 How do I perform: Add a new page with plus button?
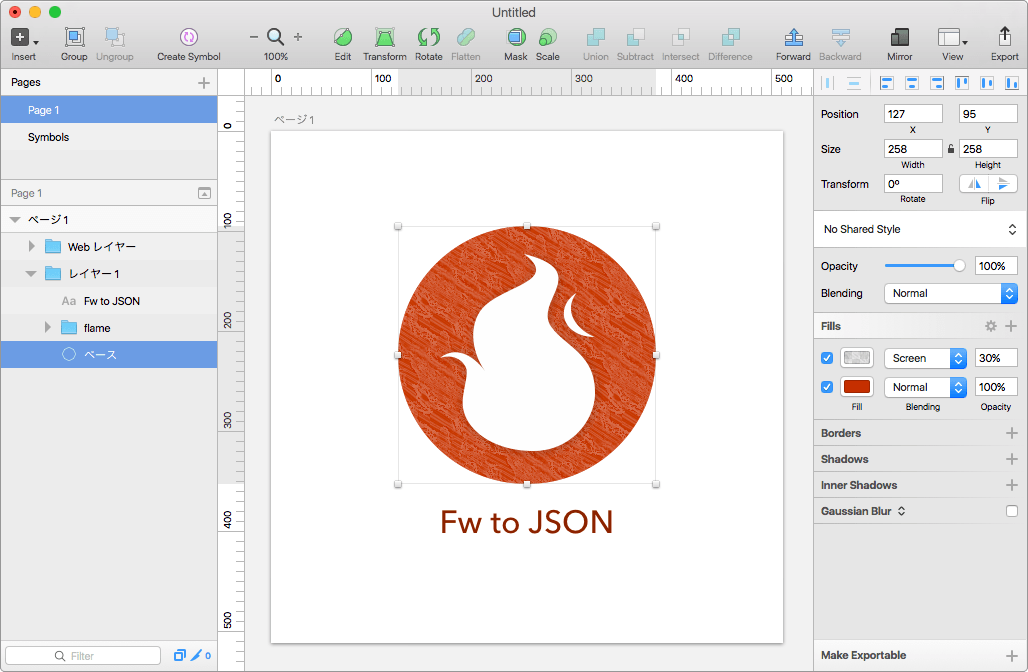pyautogui.click(x=204, y=83)
